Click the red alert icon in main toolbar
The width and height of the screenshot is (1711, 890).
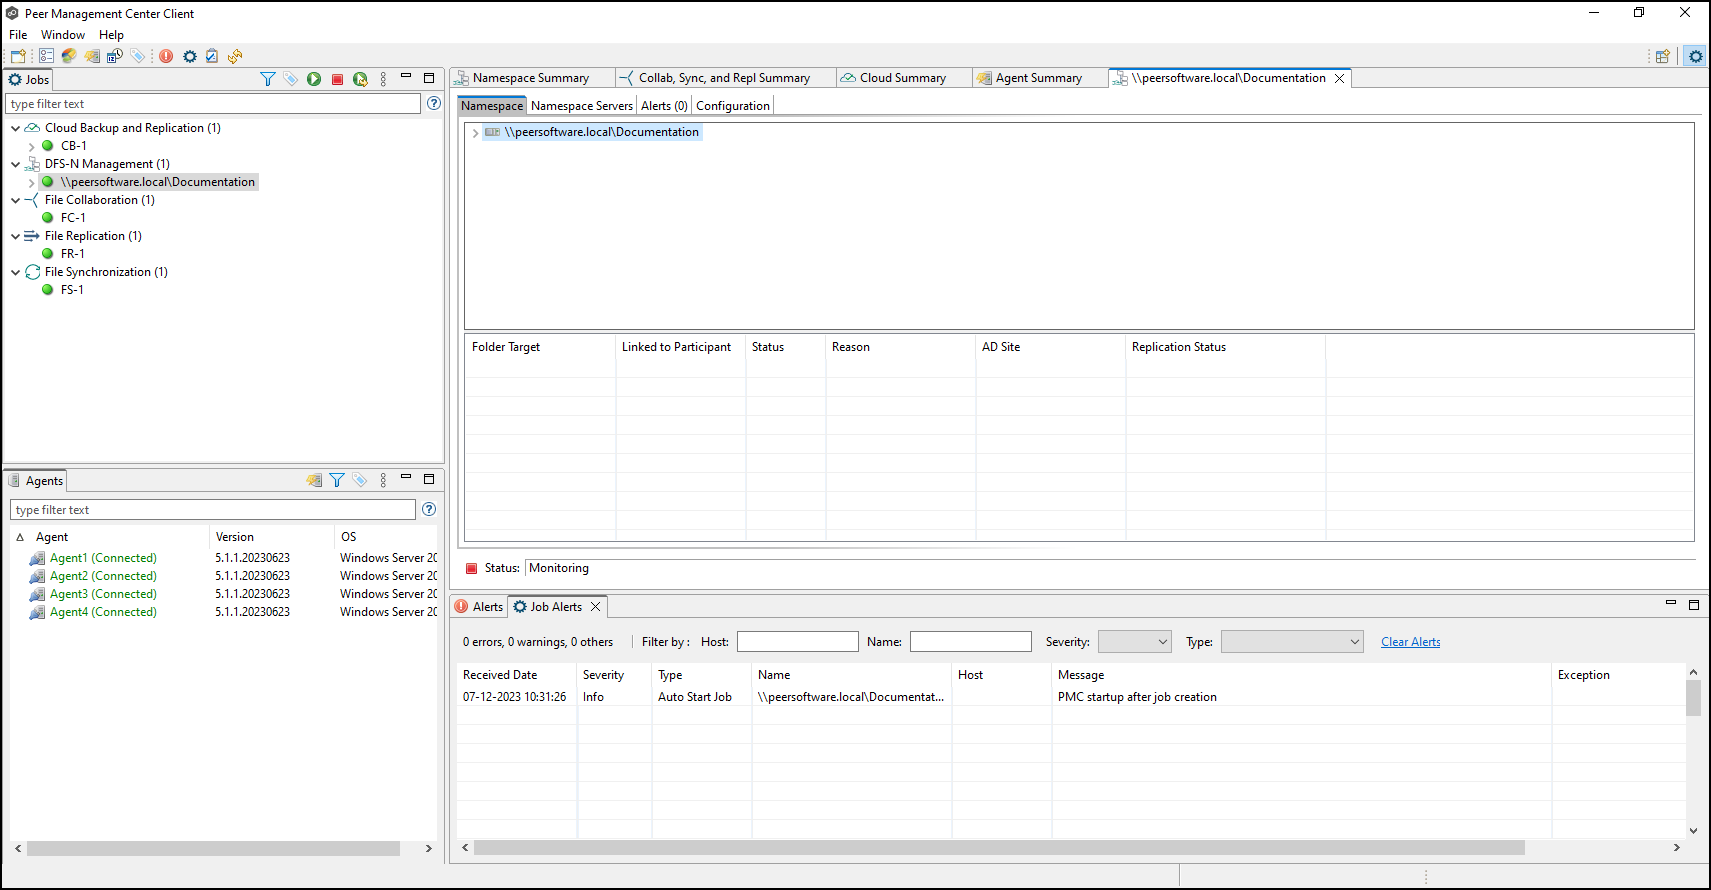coord(166,56)
